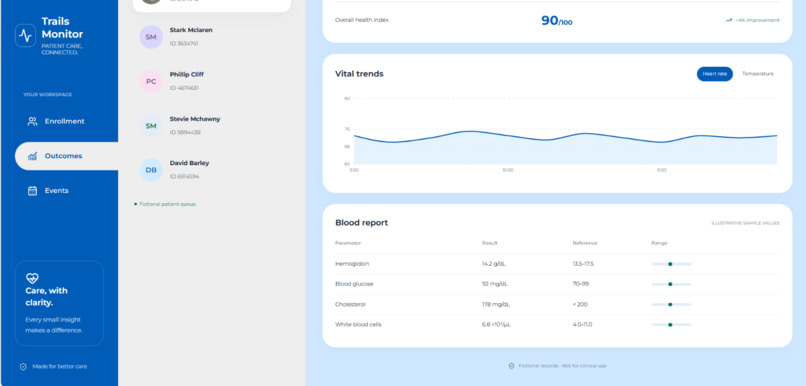This screenshot has height=386, width=806.
Task: Click shield icon beside Made for better care
Action: pyautogui.click(x=23, y=366)
